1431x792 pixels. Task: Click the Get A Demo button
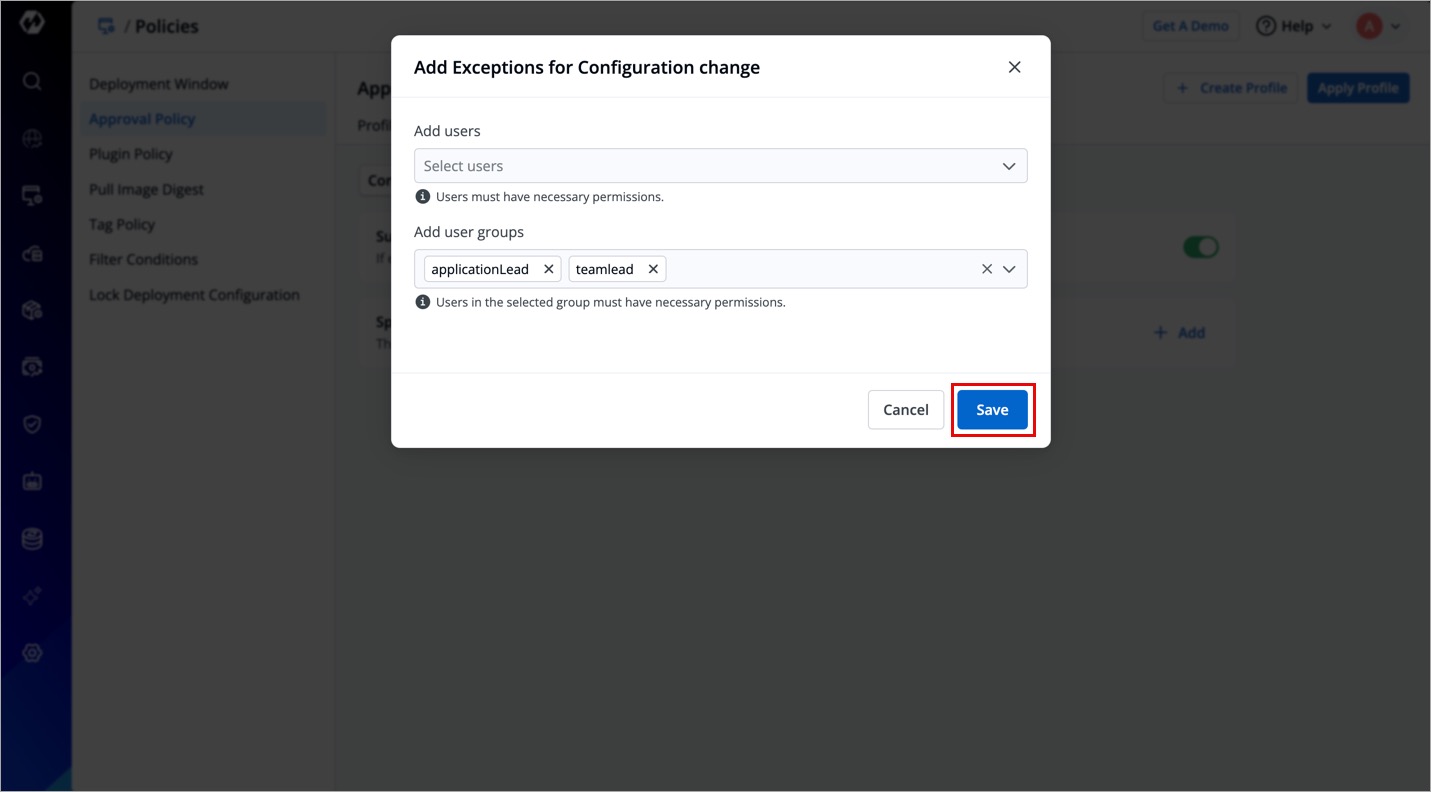pos(1190,26)
